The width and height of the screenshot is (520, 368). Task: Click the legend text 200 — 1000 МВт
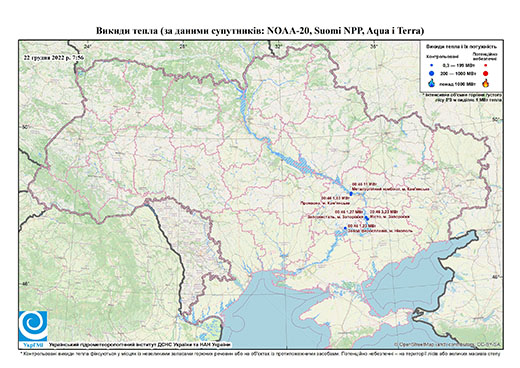point(458,73)
